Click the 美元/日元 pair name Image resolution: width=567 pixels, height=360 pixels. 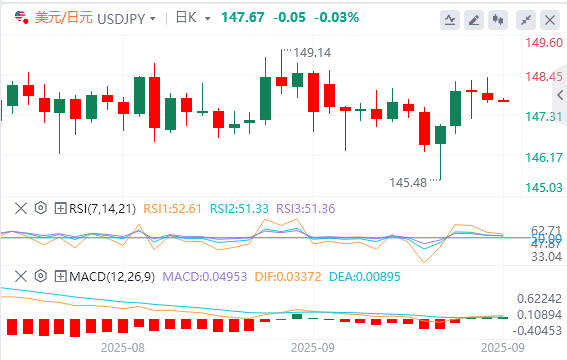pos(64,18)
